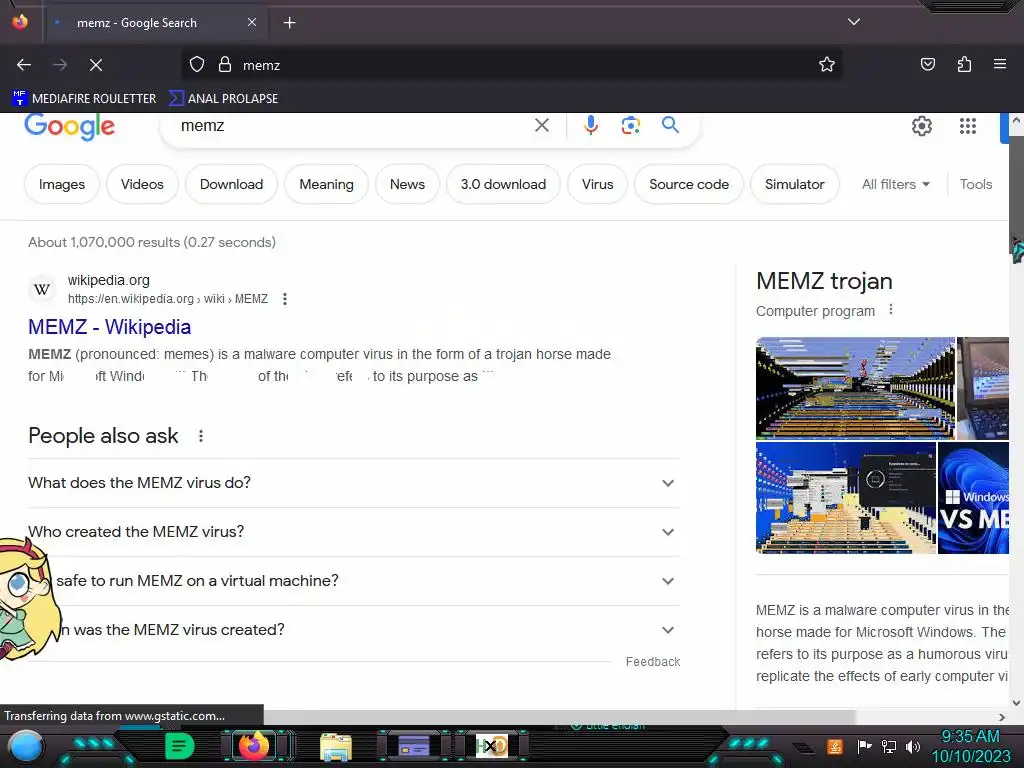Open the volume speaker tray icon

912,746
